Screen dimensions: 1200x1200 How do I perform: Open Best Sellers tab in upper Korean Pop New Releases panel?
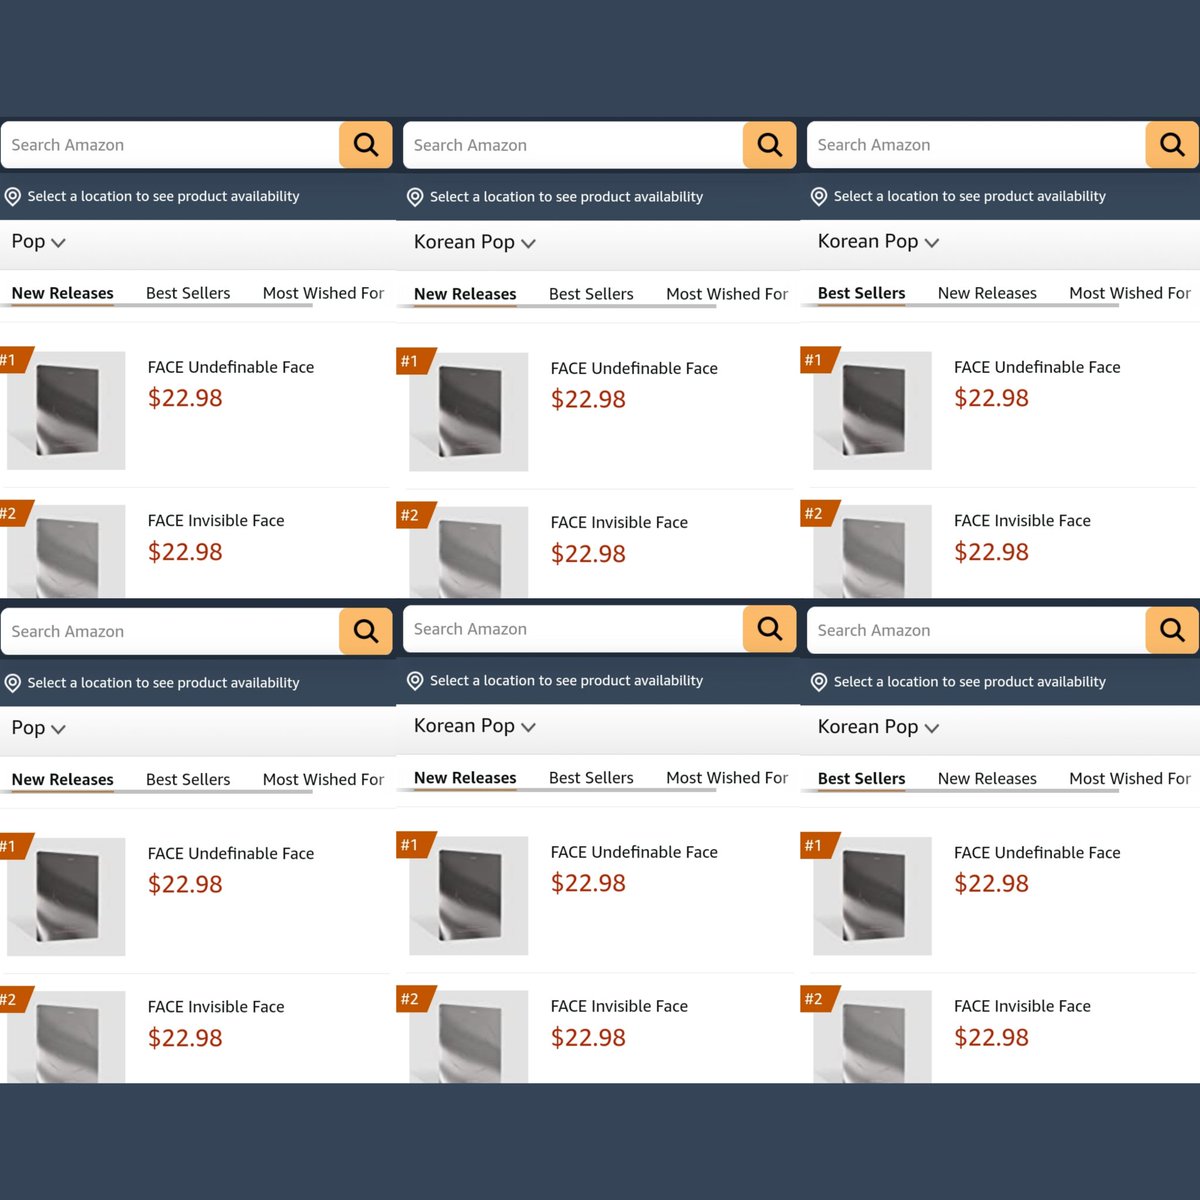pos(591,294)
